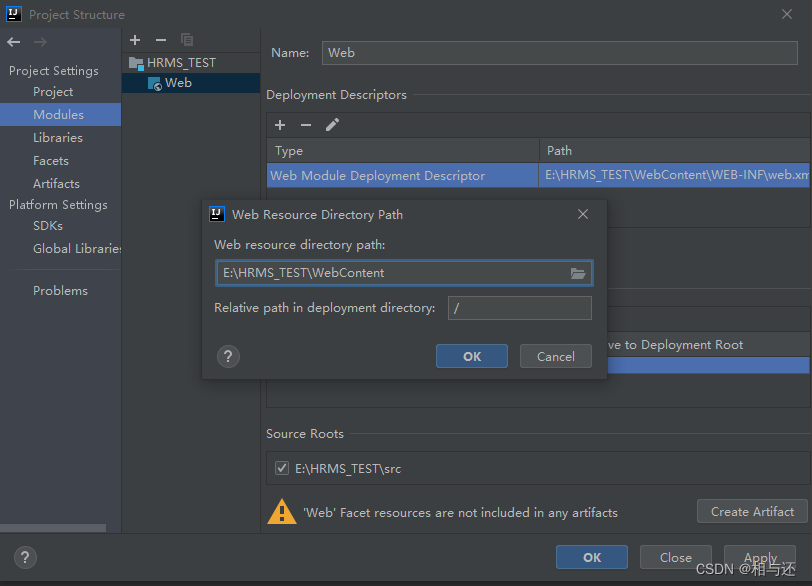Open the Project settings page

tap(53, 92)
